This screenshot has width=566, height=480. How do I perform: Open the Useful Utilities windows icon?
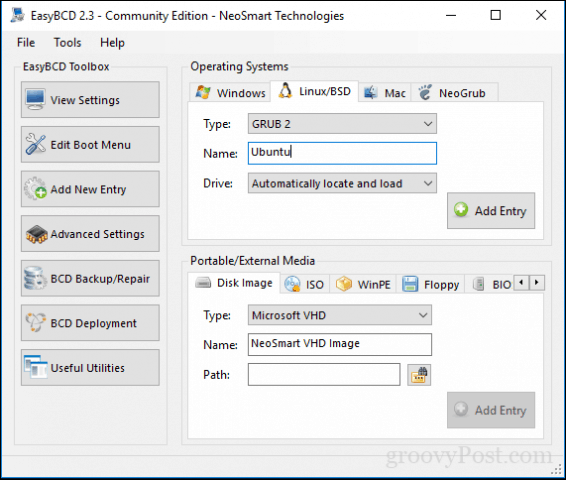click(35, 367)
